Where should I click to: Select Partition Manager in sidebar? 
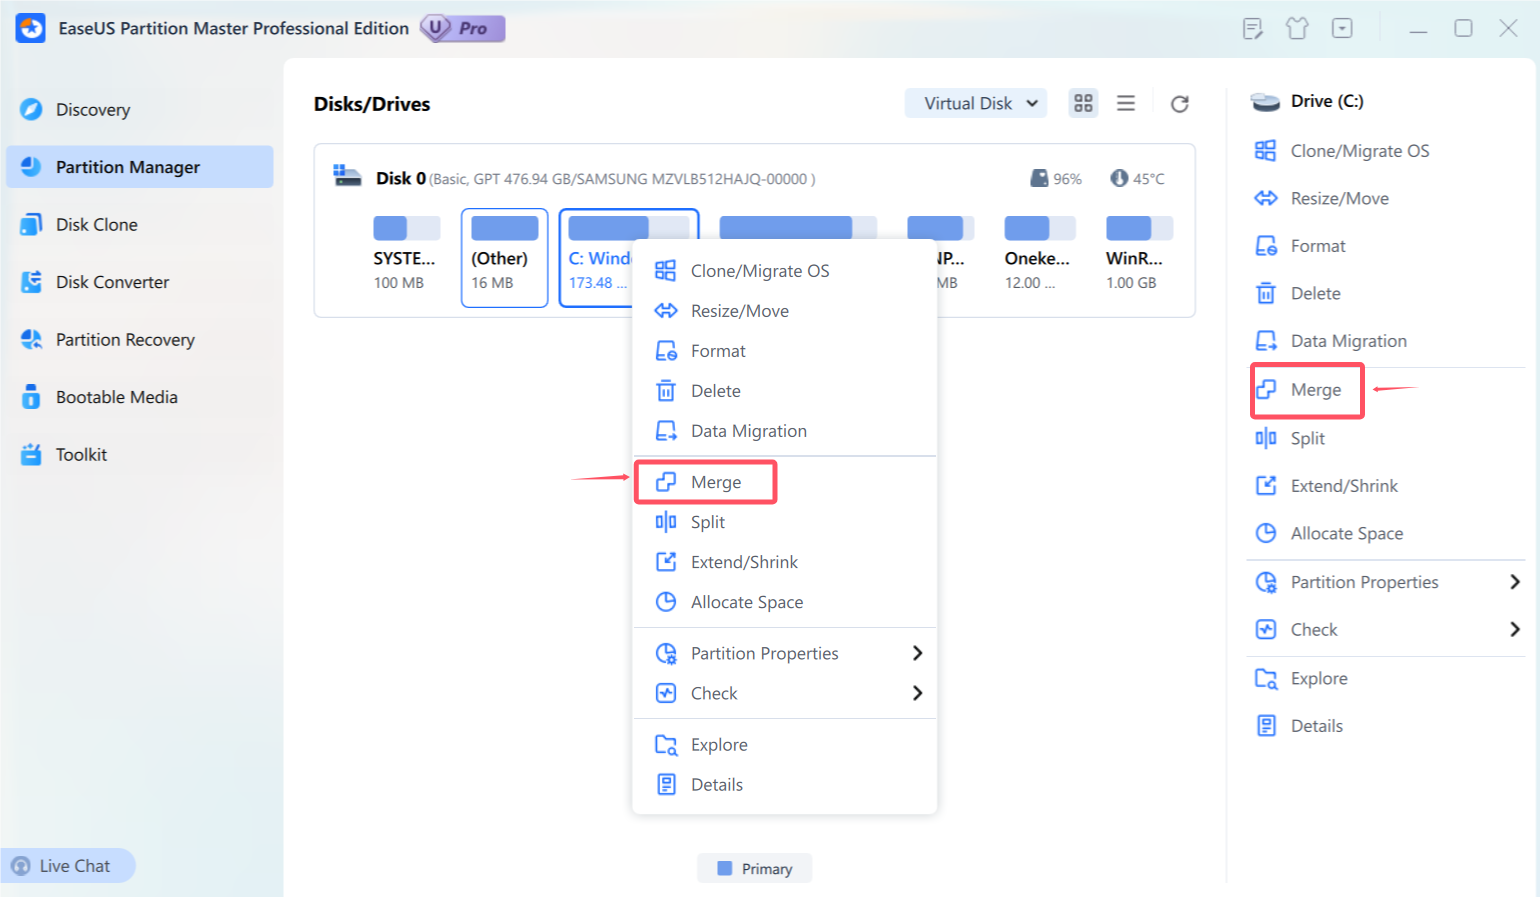139,167
